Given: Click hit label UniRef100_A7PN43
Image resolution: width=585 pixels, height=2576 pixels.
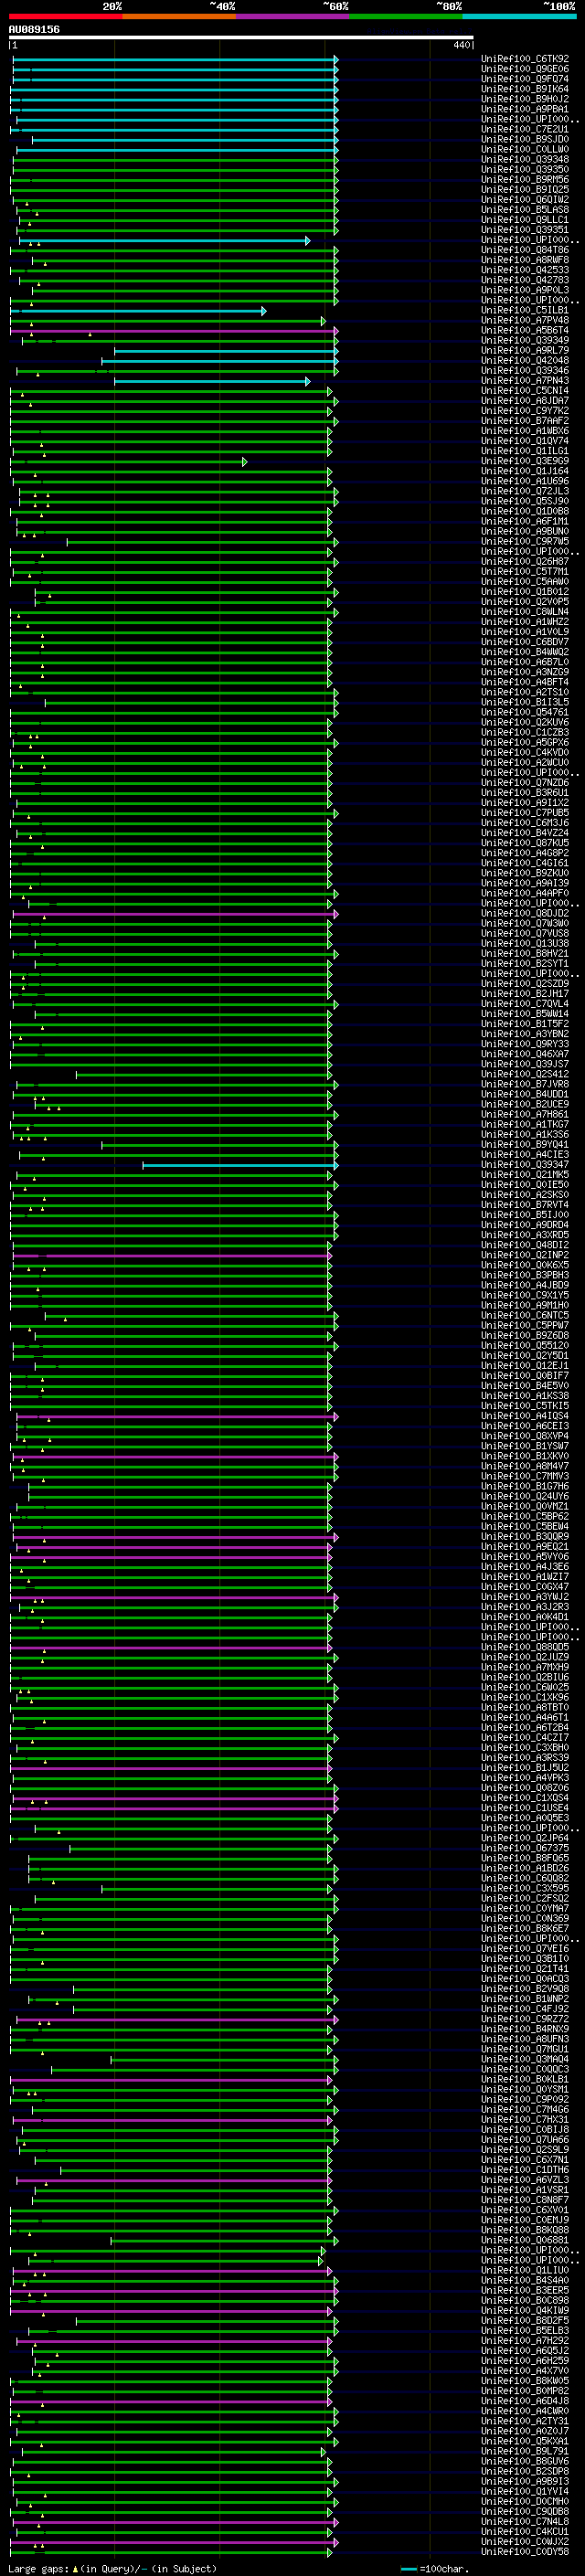Looking at the screenshot, I should (525, 381).
